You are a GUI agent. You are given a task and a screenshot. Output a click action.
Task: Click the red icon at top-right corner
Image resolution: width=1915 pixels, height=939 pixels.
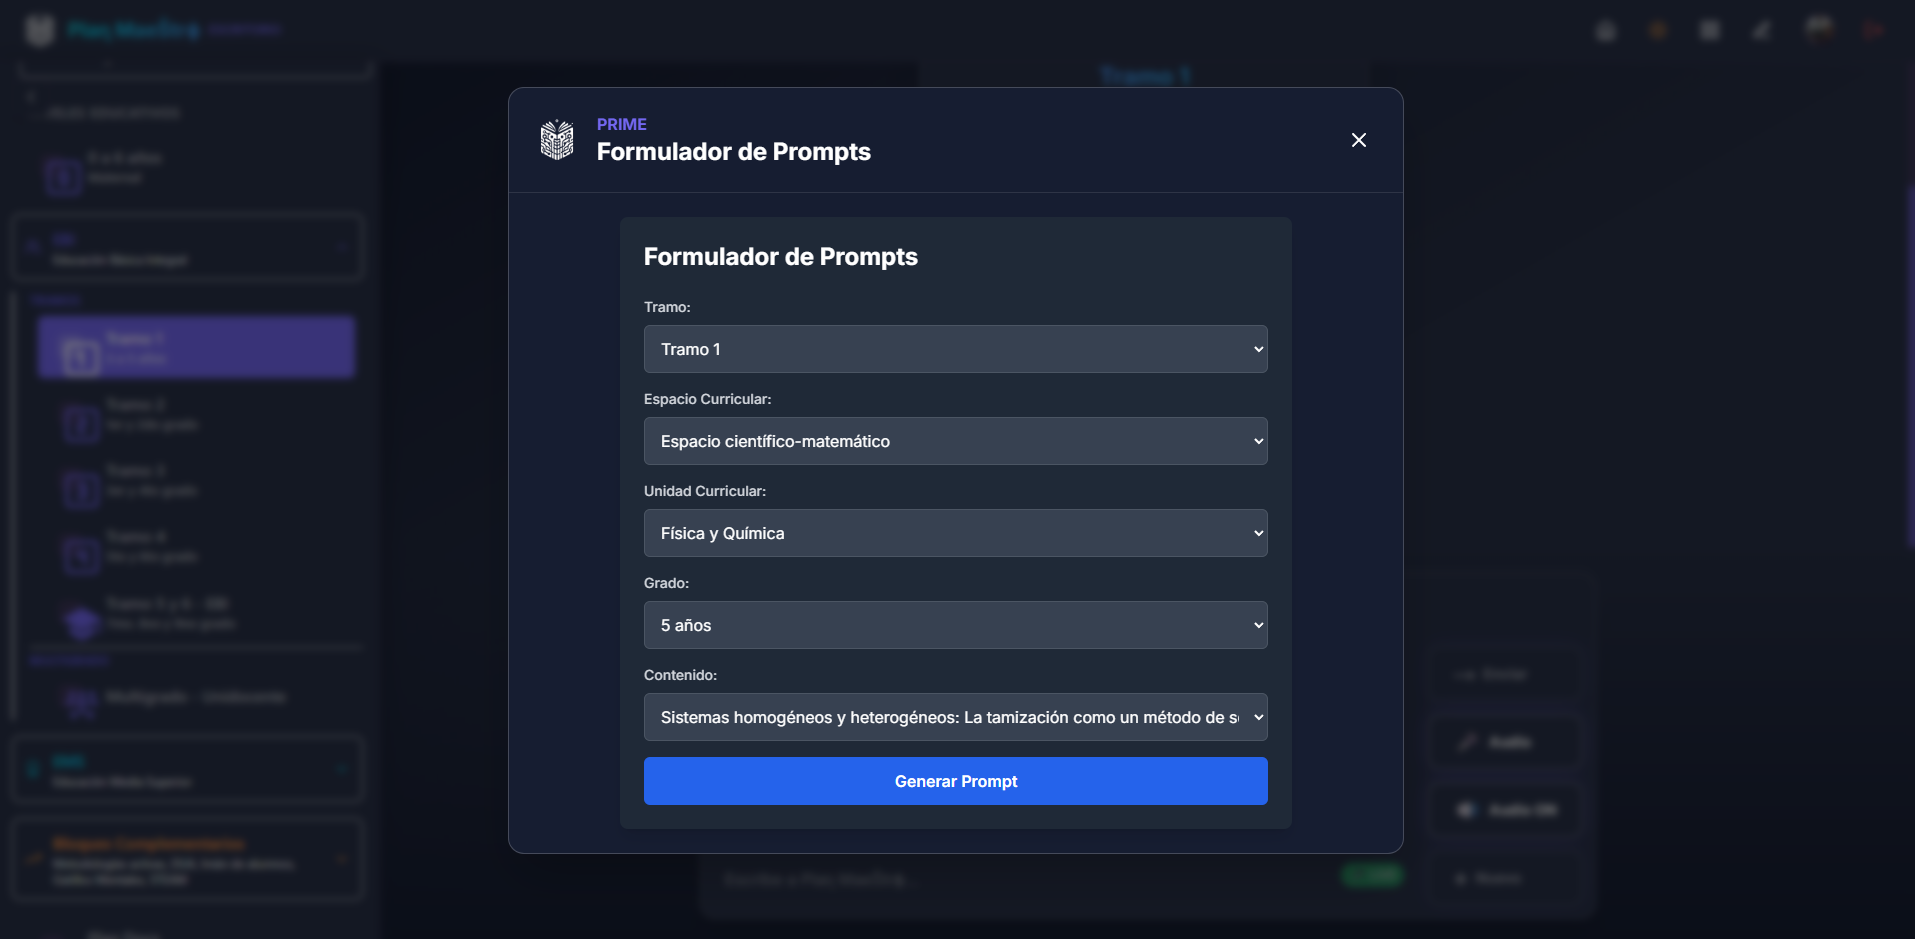tap(1872, 31)
